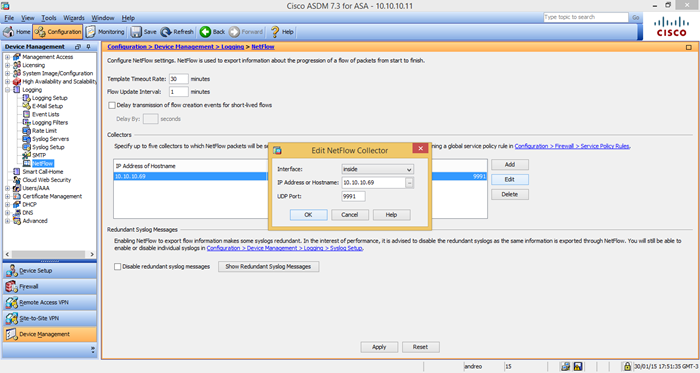Select Rate Limit in the tree

[x=44, y=131]
